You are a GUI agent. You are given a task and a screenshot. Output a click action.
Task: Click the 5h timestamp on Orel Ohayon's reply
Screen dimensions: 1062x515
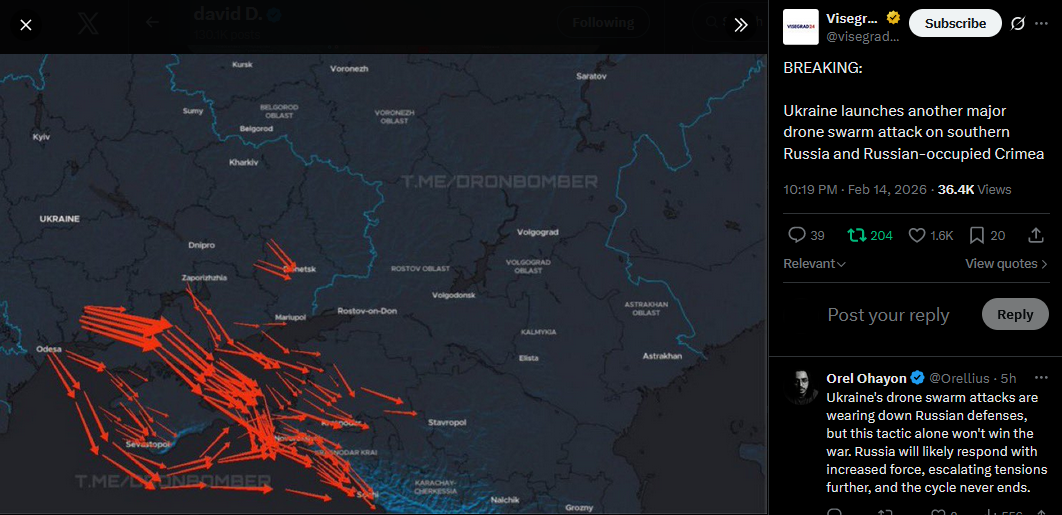click(x=1008, y=378)
